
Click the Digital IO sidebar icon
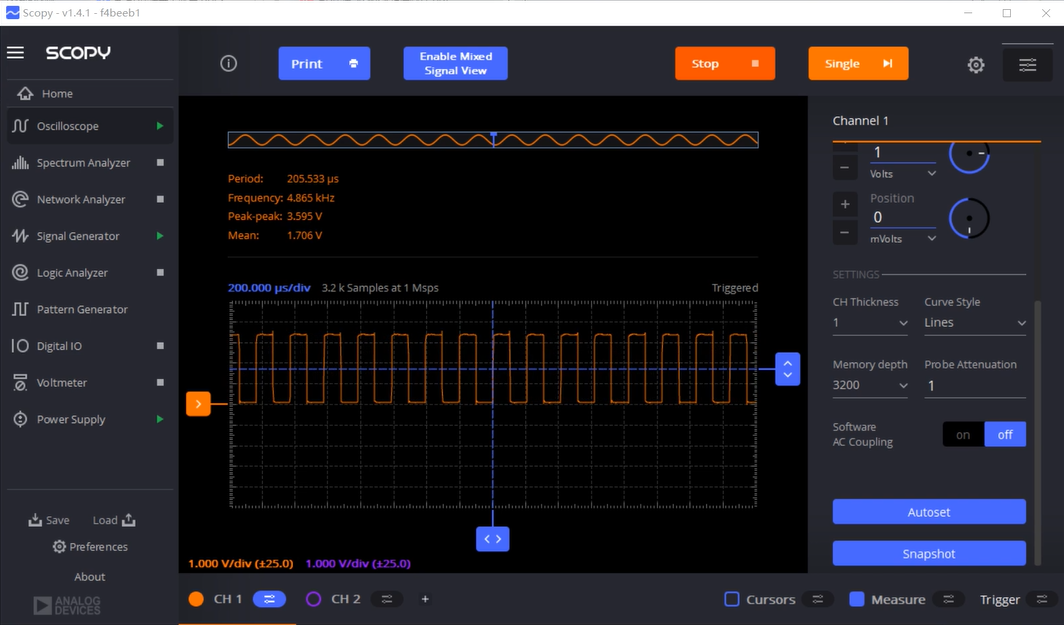point(20,346)
